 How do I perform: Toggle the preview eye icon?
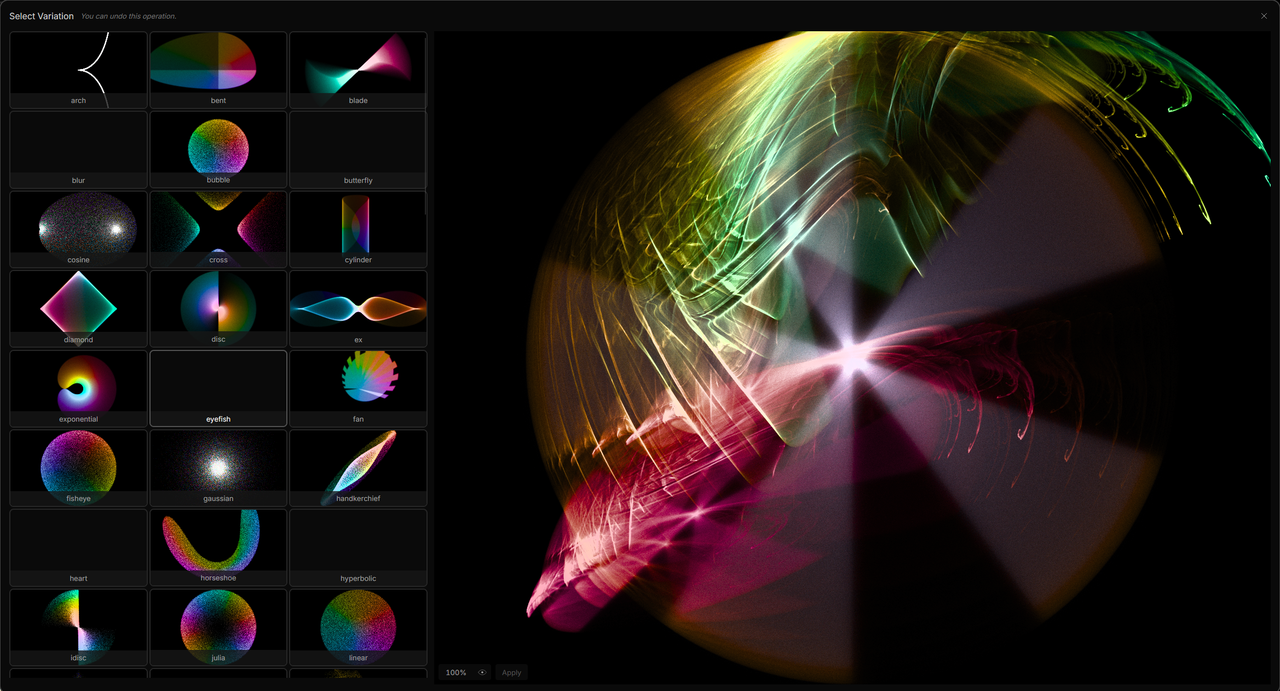(x=482, y=673)
